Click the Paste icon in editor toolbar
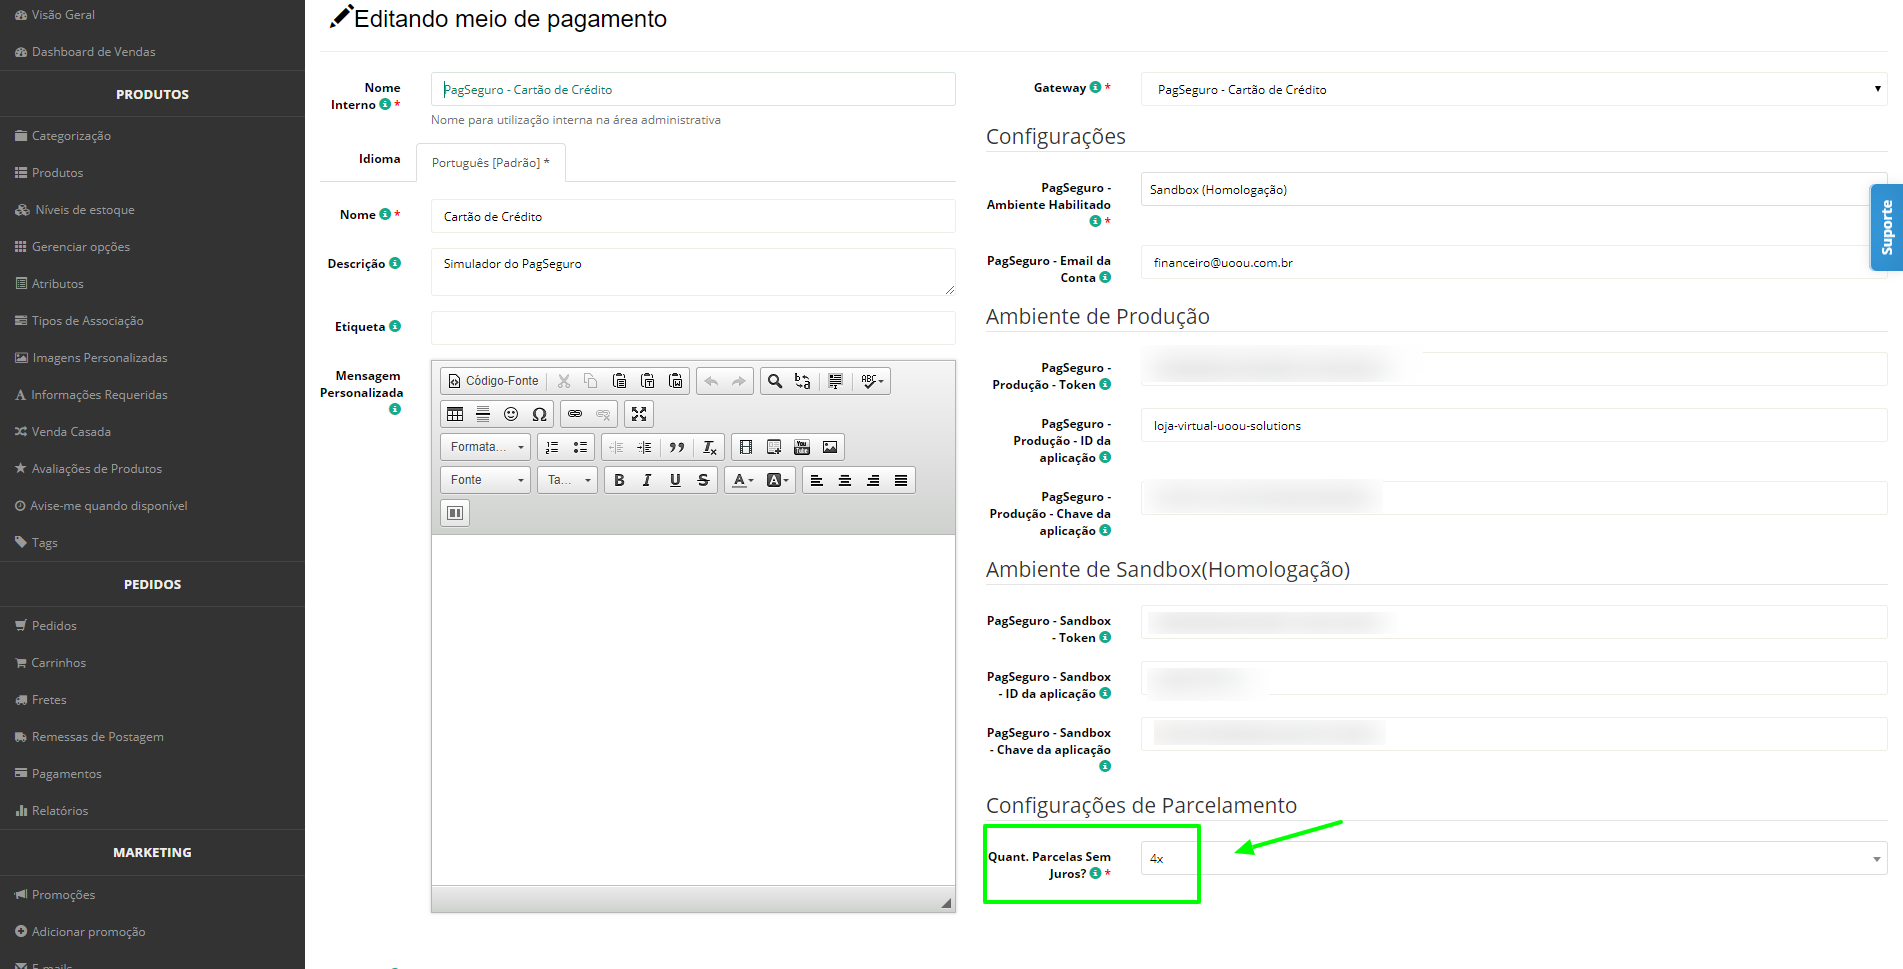This screenshot has width=1903, height=969. pos(619,381)
